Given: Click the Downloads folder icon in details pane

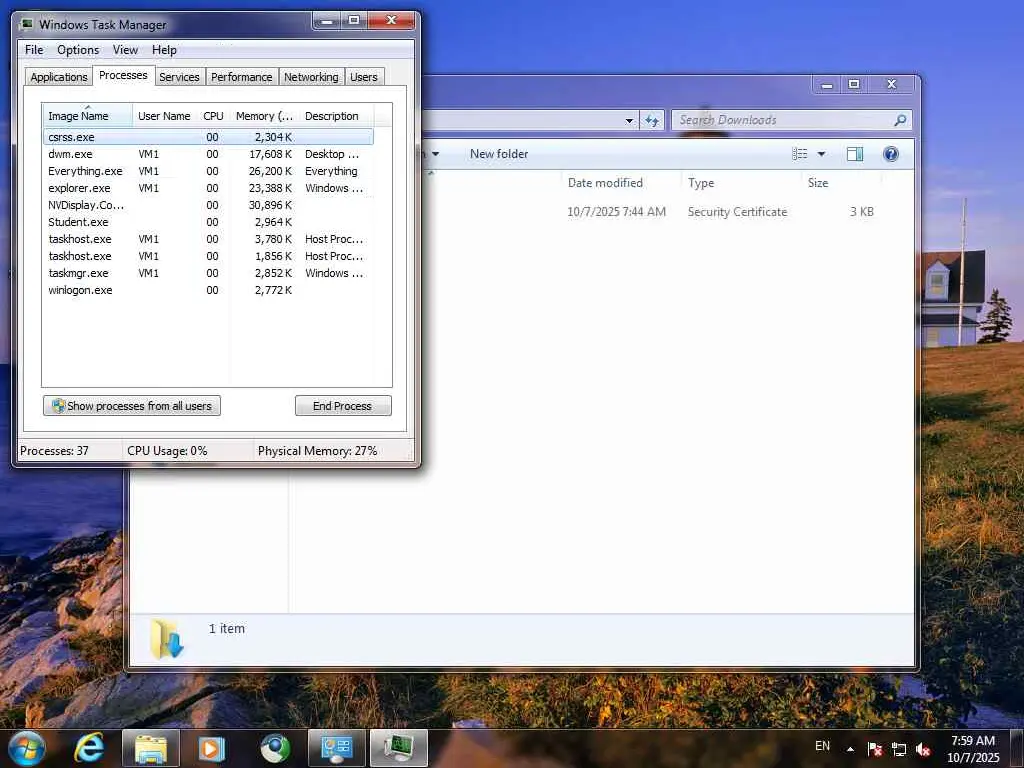Looking at the screenshot, I should 167,639.
